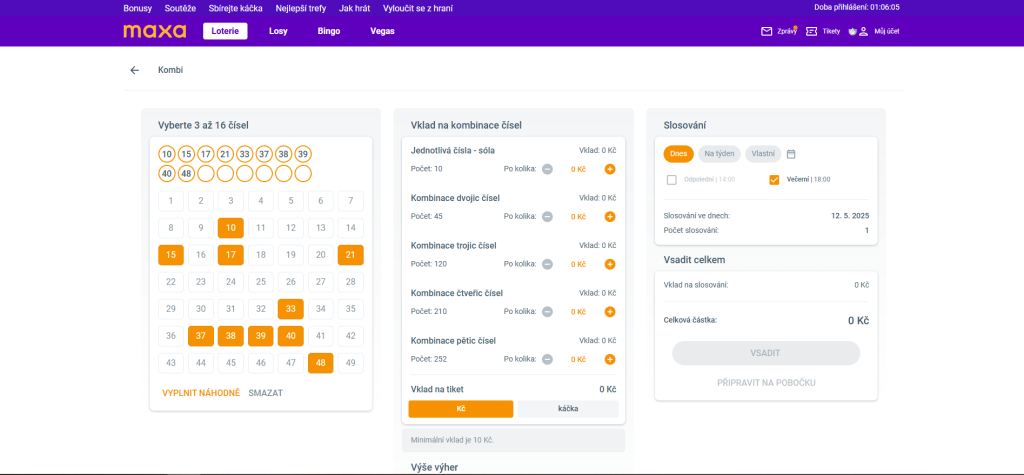Click the back arrow next to Kombi

tap(135, 70)
